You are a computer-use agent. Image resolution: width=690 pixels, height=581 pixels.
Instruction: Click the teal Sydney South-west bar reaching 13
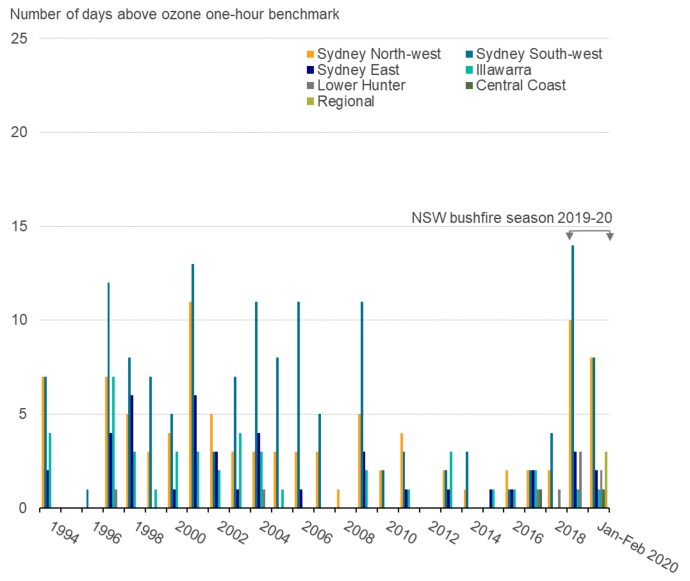[193, 386]
